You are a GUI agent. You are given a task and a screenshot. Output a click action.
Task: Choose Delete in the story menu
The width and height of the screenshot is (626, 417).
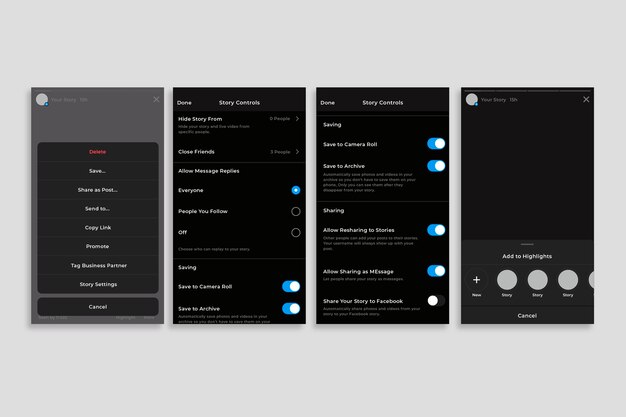(x=98, y=152)
